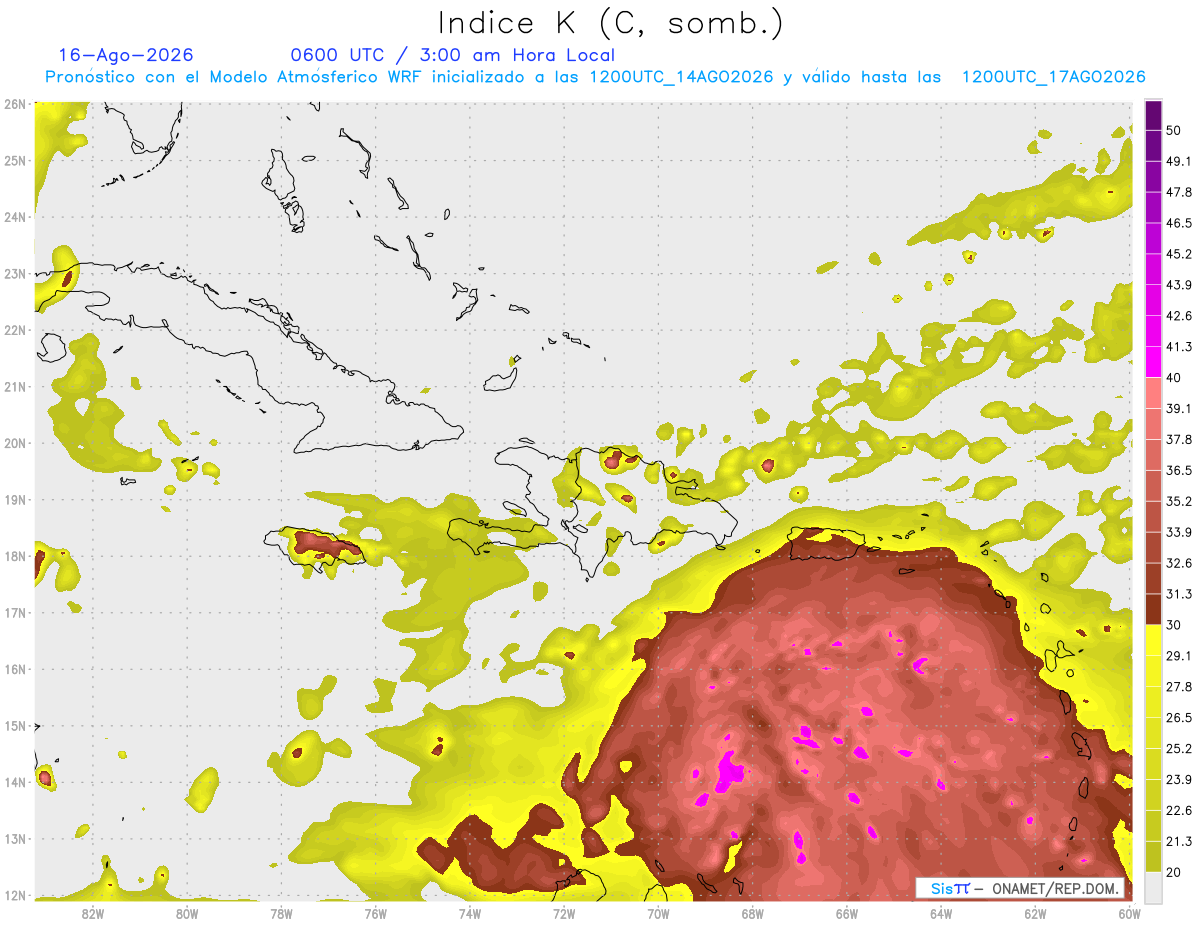
Task: Click the longitude axis label "76W"
Action: 375,915
